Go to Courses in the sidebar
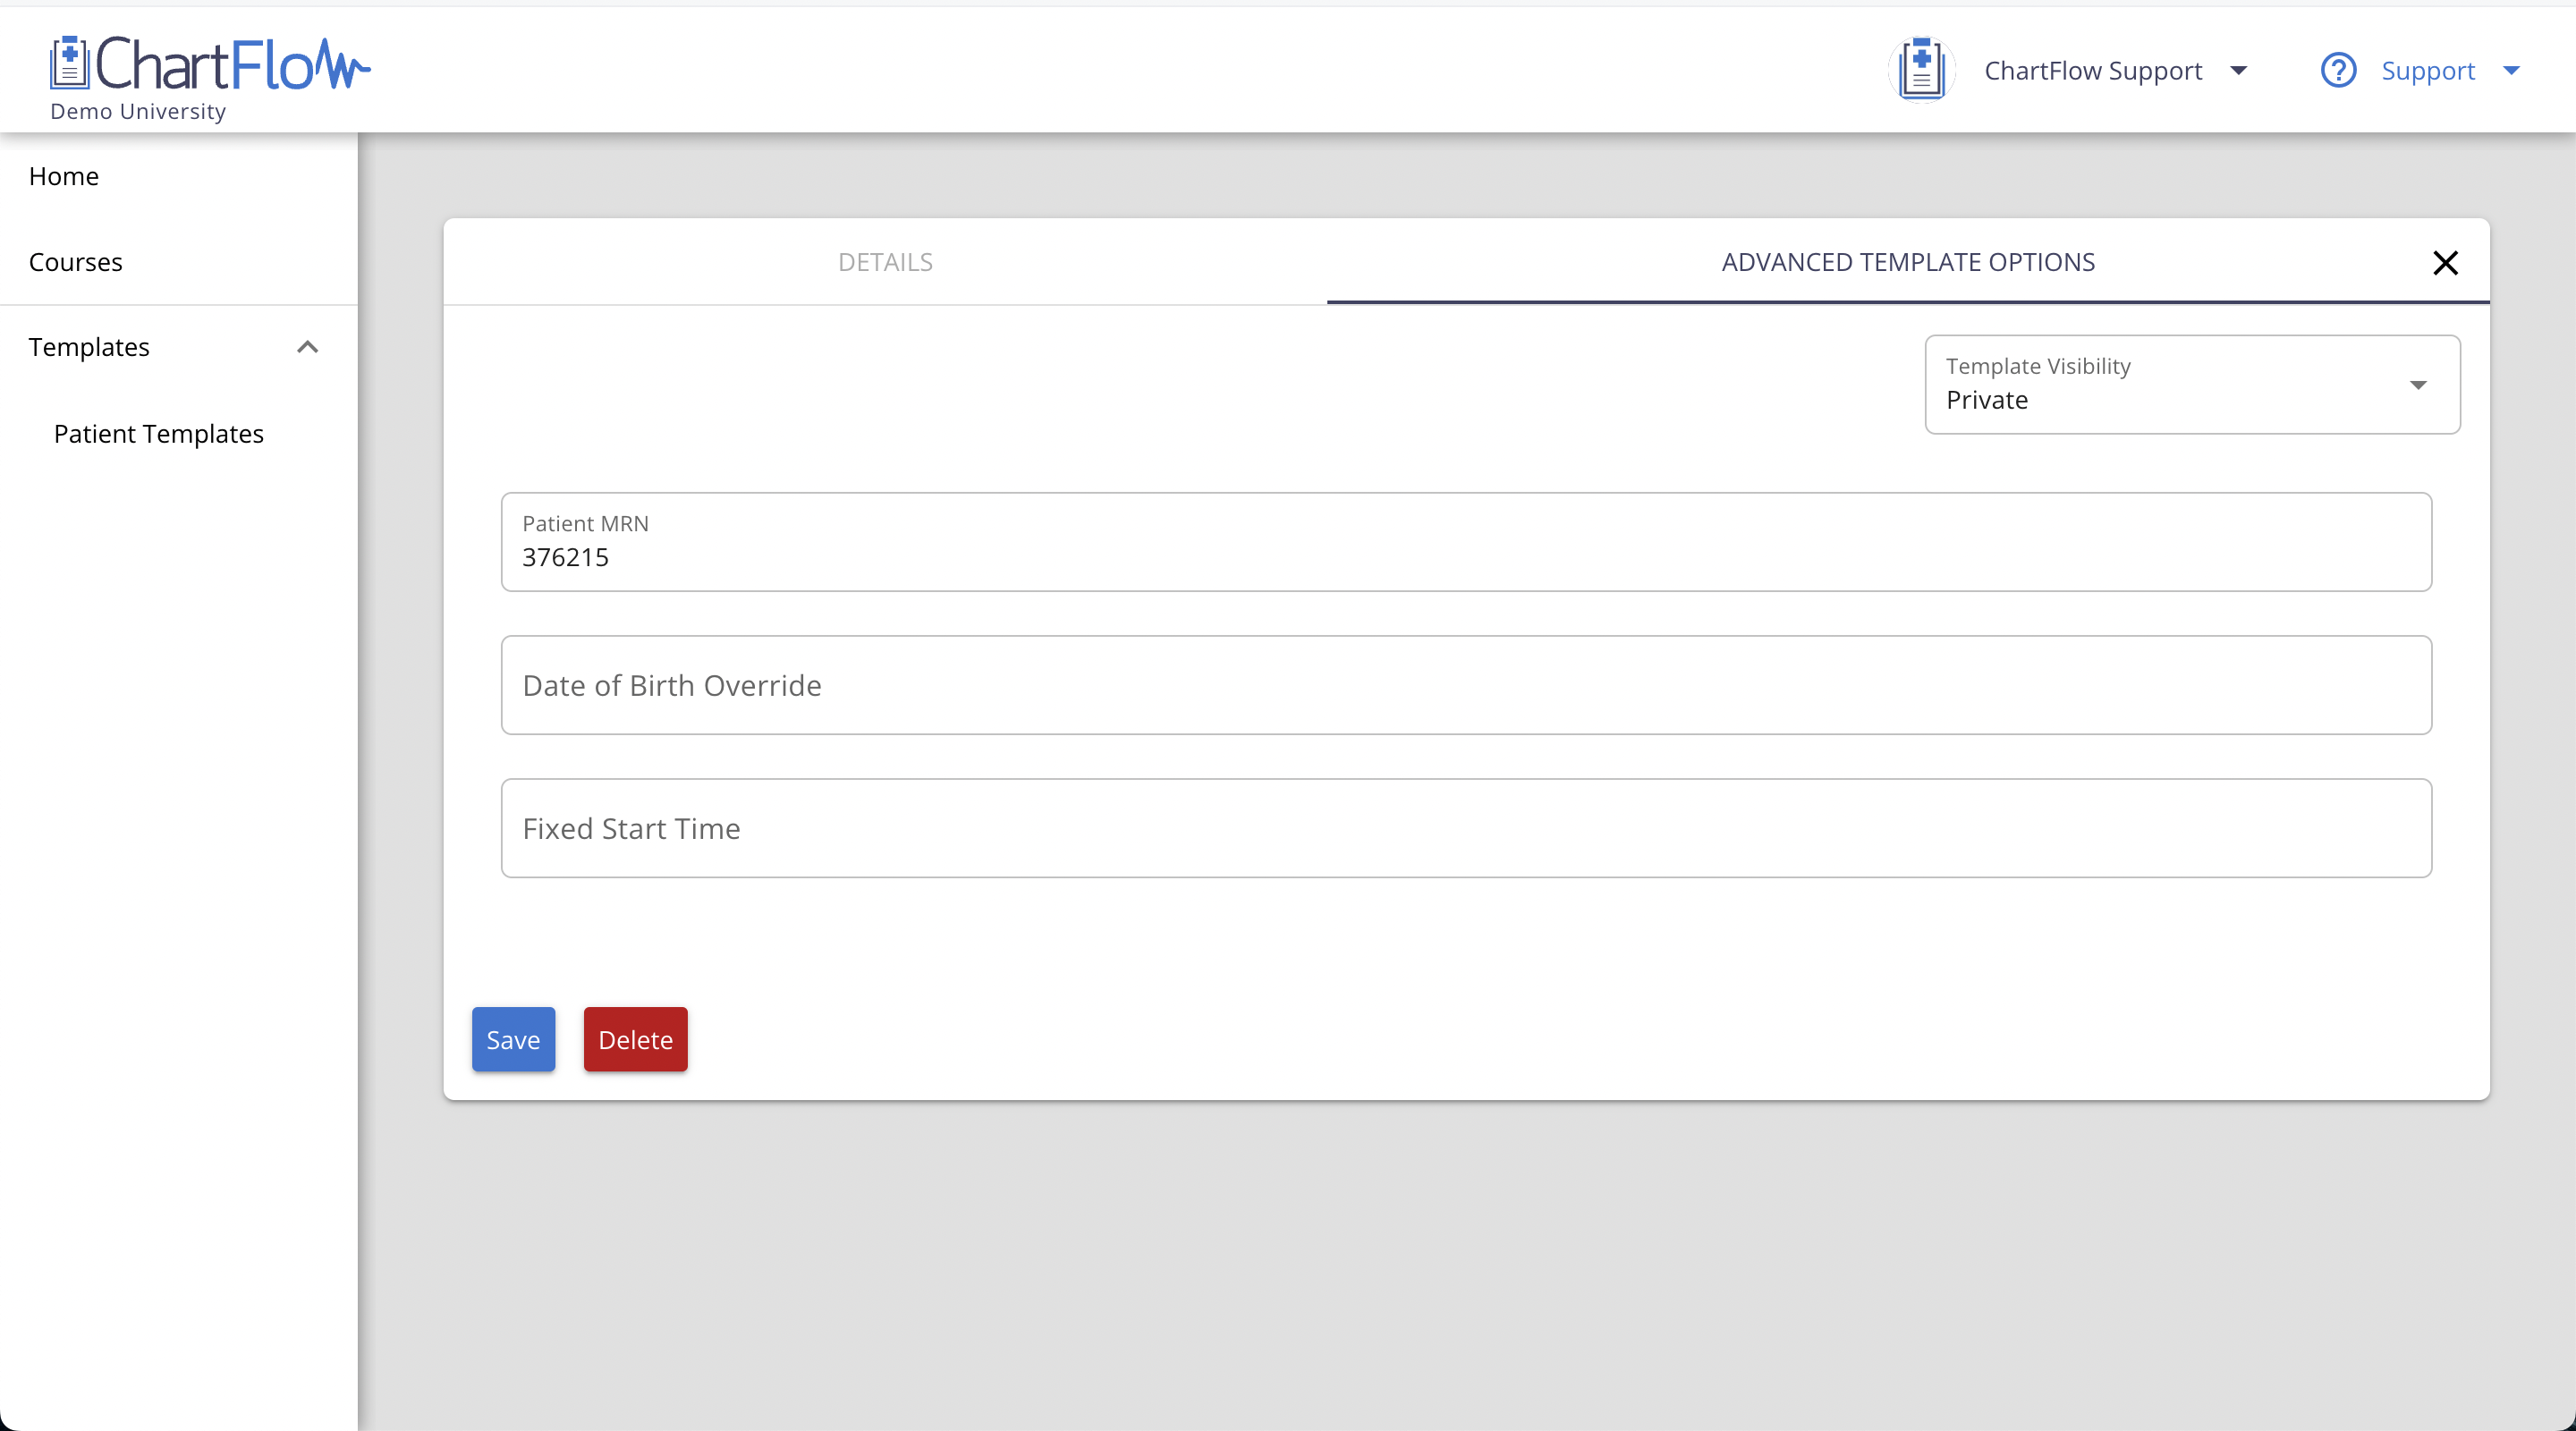The height and width of the screenshot is (1431, 2576). pos(76,261)
